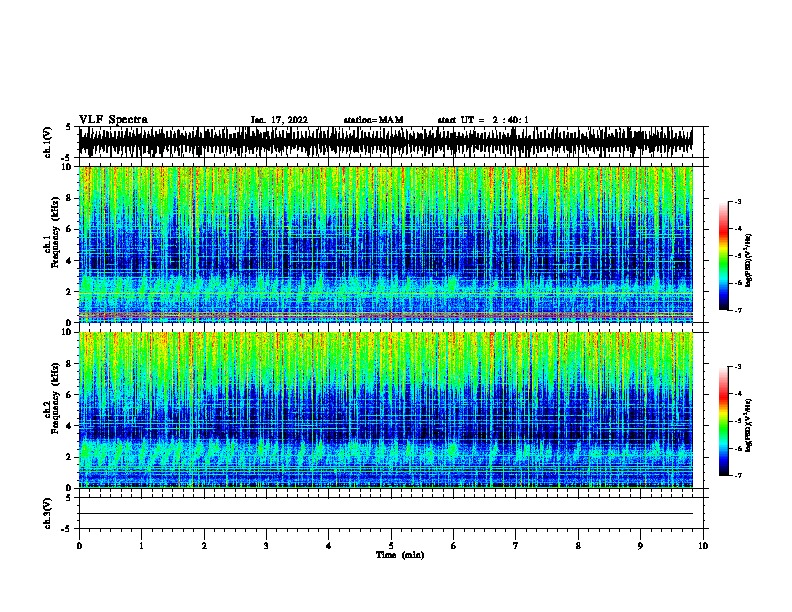This screenshot has height=612, width=792.
Task: Click the ch.2 color bar log(PSD) label
Action: (x=748, y=426)
